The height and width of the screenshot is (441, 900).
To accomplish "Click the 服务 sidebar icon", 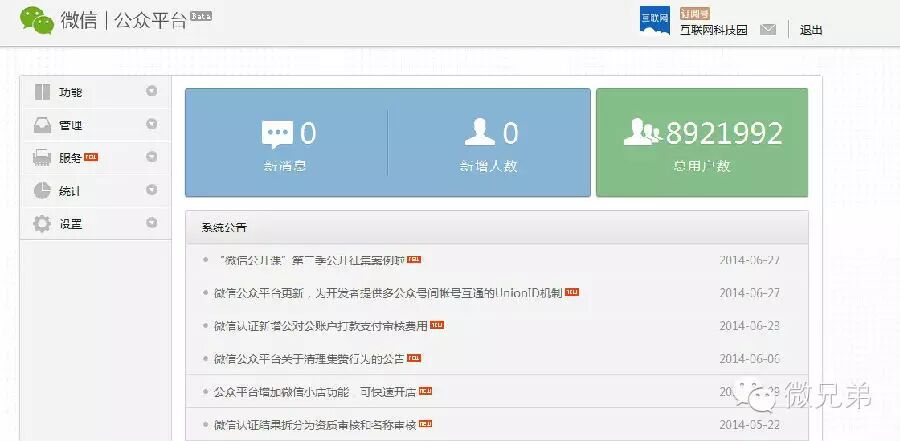I will point(42,157).
